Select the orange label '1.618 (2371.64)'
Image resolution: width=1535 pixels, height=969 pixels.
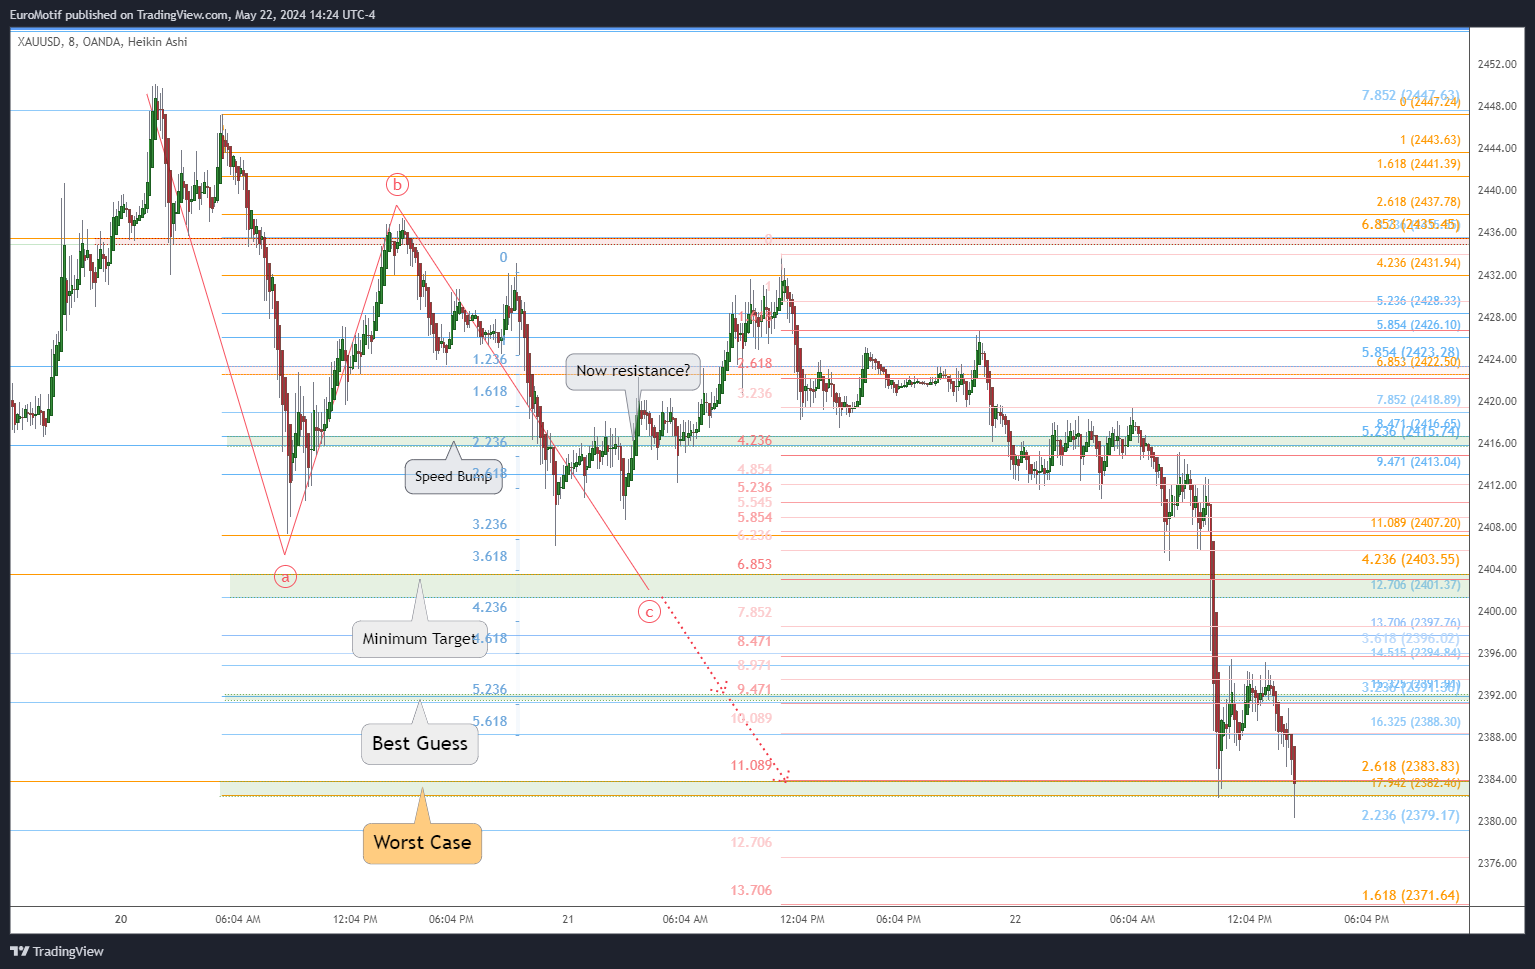point(1410,896)
